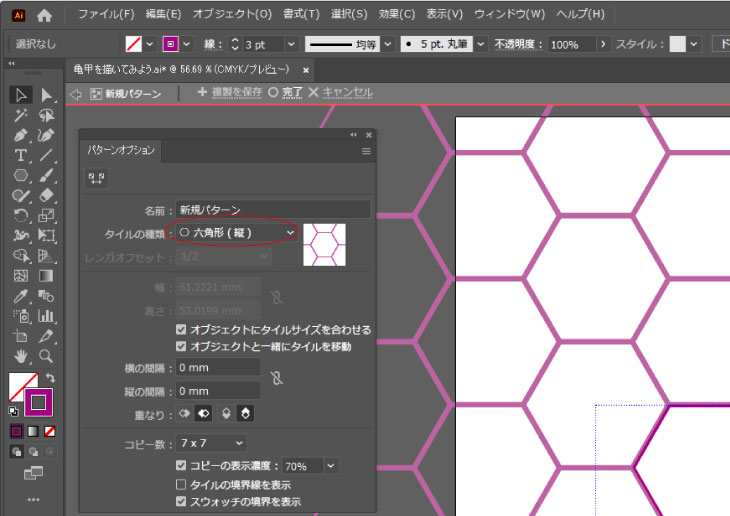The width and height of the screenshot is (730, 516).
Task: Select the Eyedropper tool
Action: coord(21,296)
